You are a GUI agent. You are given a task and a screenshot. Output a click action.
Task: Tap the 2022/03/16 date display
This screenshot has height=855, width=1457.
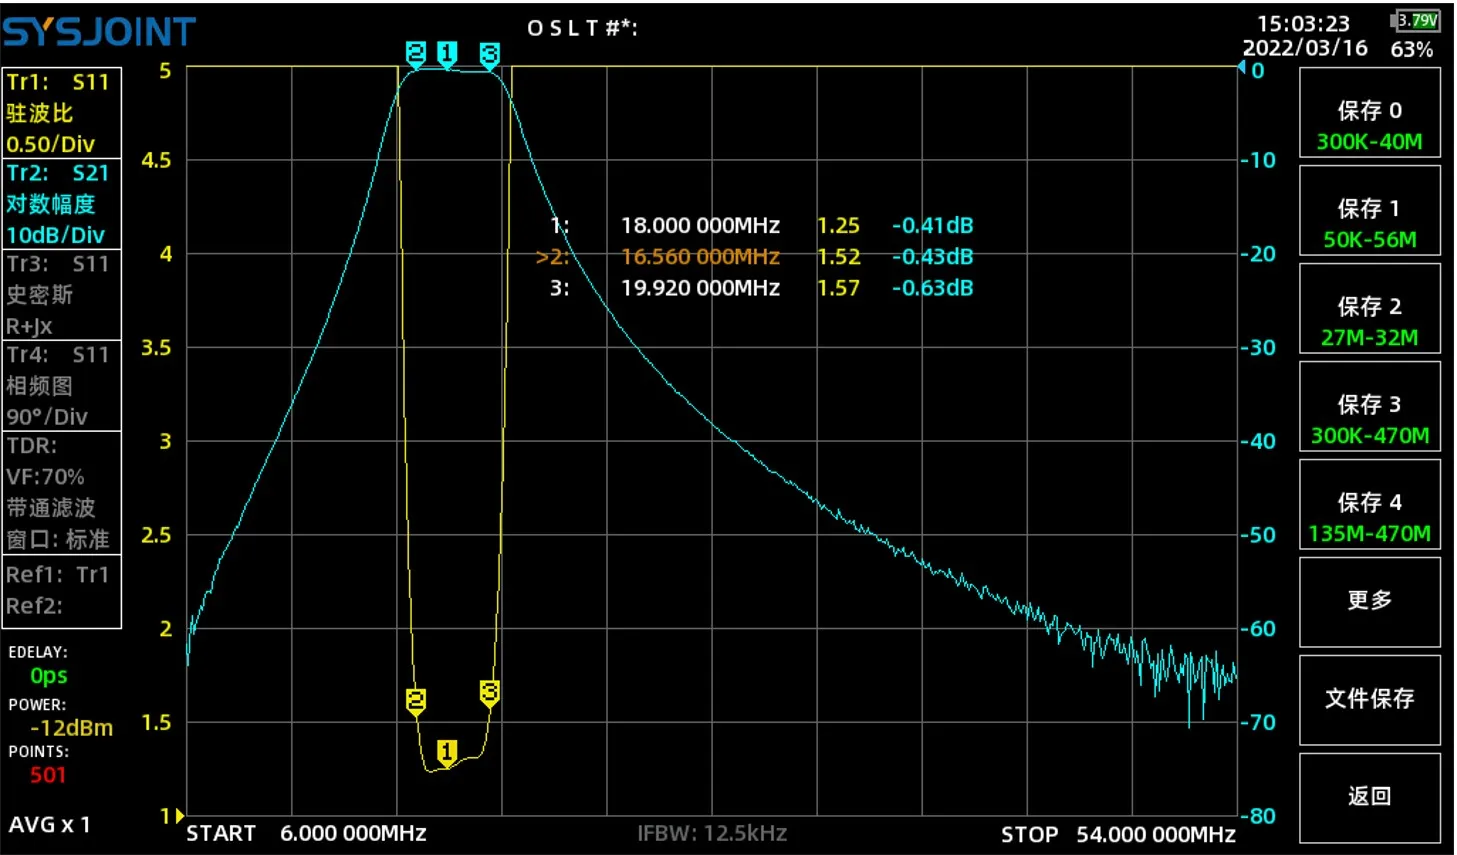click(x=1305, y=49)
